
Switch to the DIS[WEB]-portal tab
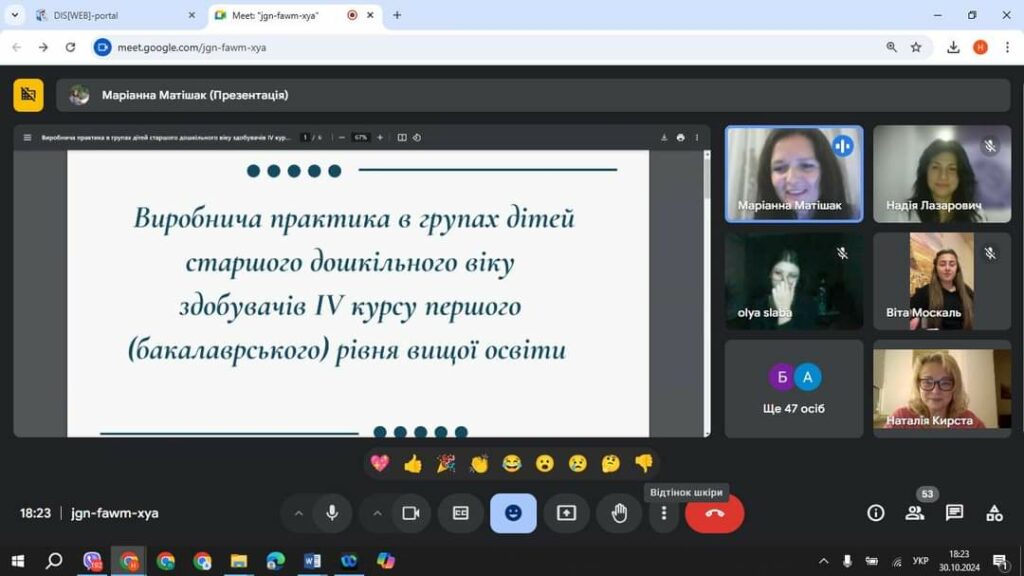110,15
